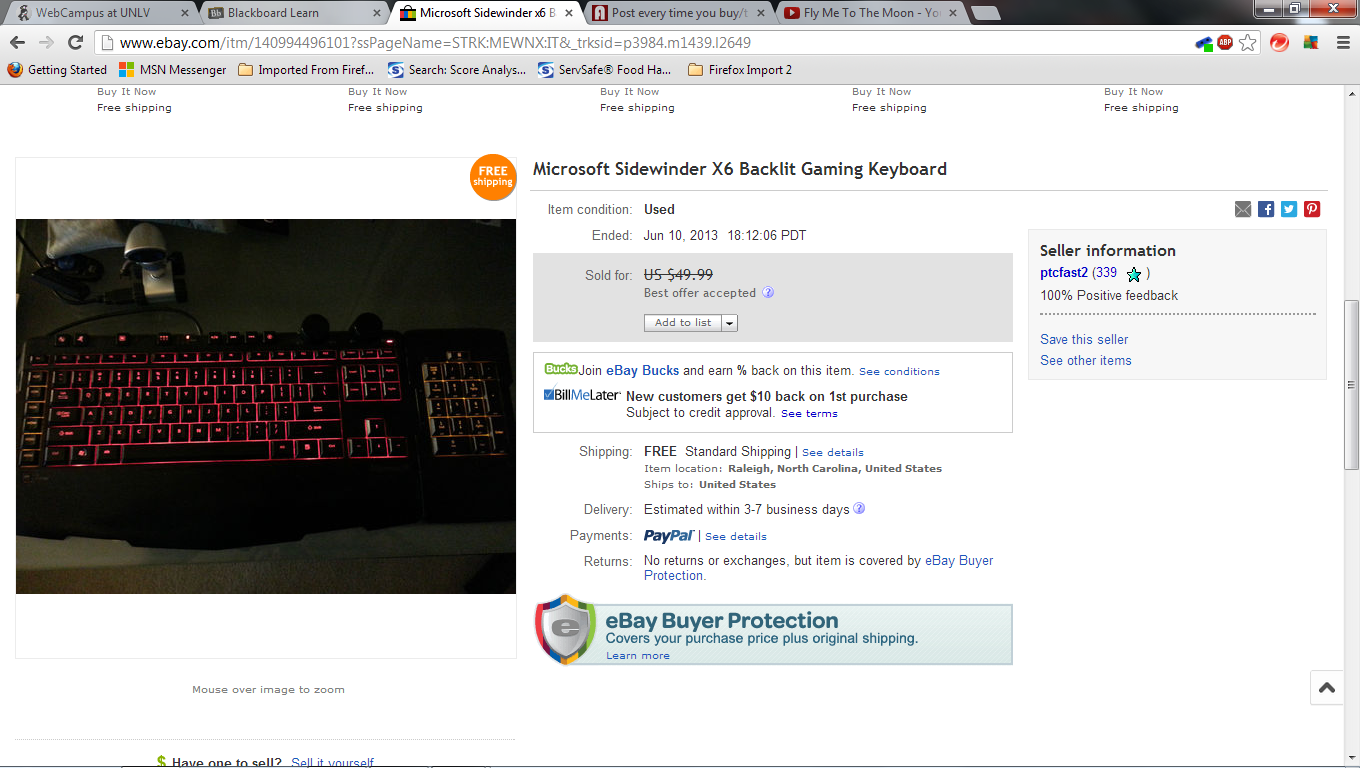Share the listing by email icon
Viewport: 1360px width, 768px height.
(1243, 209)
